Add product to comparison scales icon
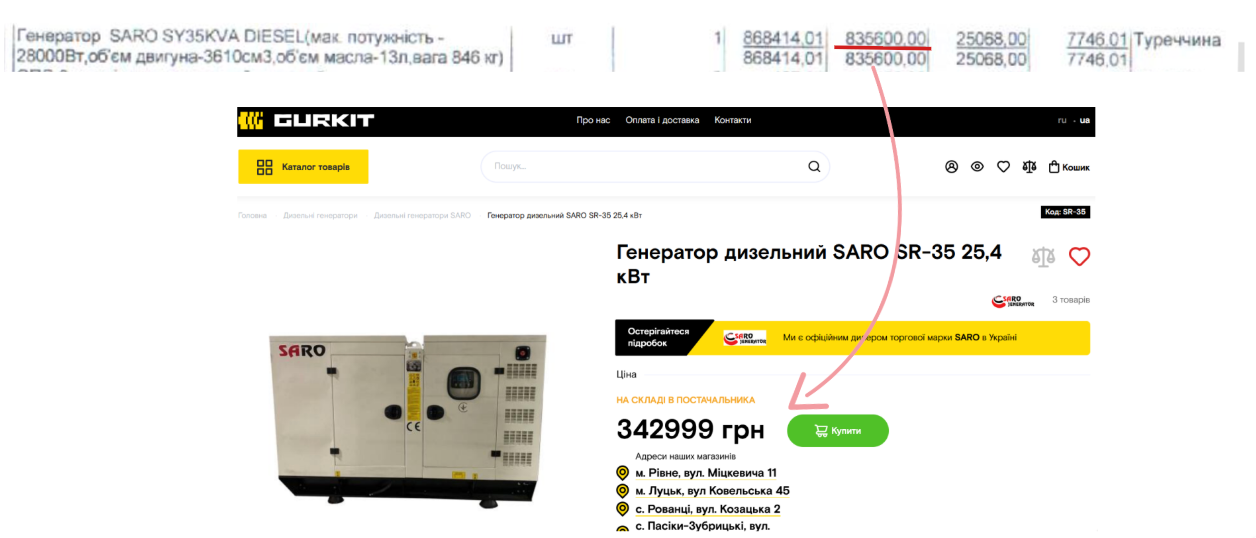Screen dimensions: 1256x538 [x=1043, y=256]
